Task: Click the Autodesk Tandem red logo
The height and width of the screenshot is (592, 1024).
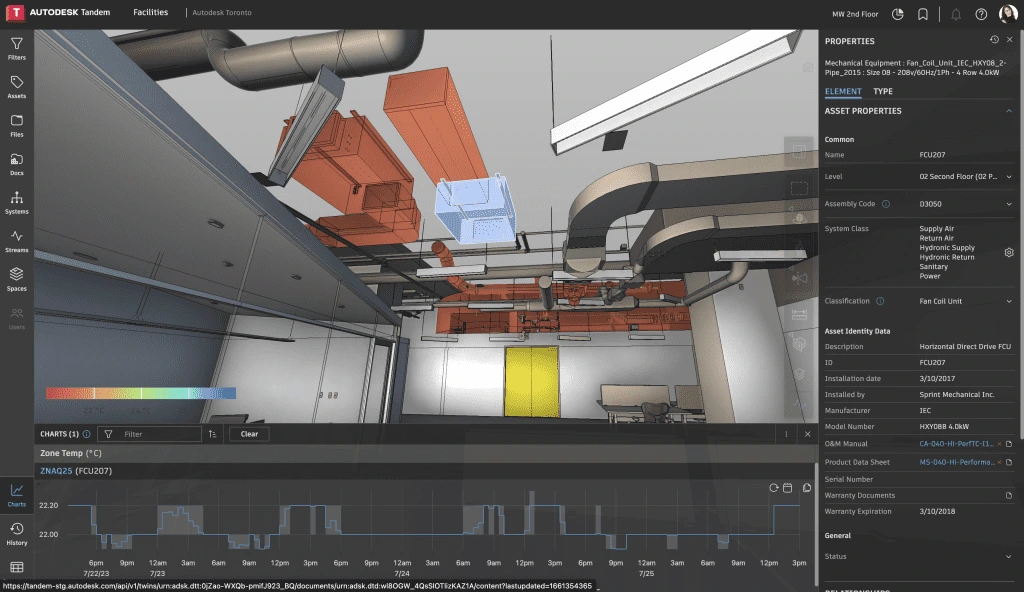Action: pos(14,12)
